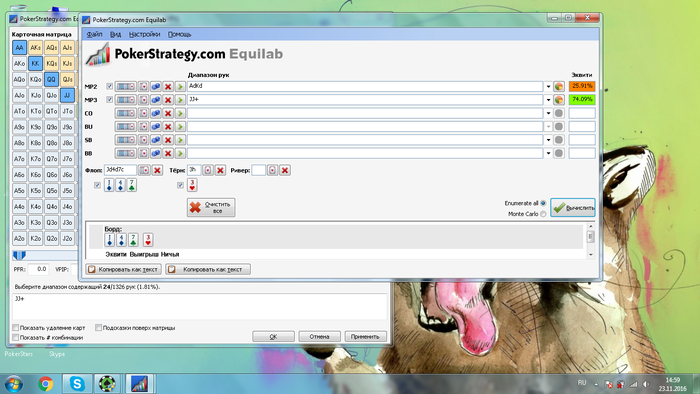700x394 pixels.
Task: Open the range matrix selector for MP2
Action: pos(125,87)
